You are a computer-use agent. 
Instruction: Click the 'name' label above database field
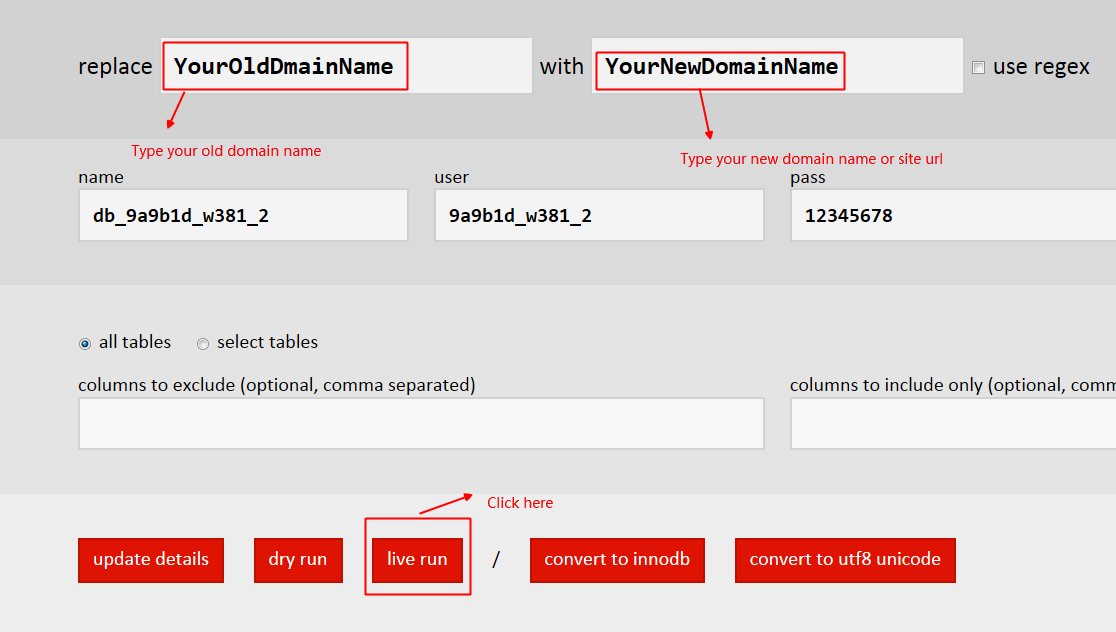tap(101, 178)
